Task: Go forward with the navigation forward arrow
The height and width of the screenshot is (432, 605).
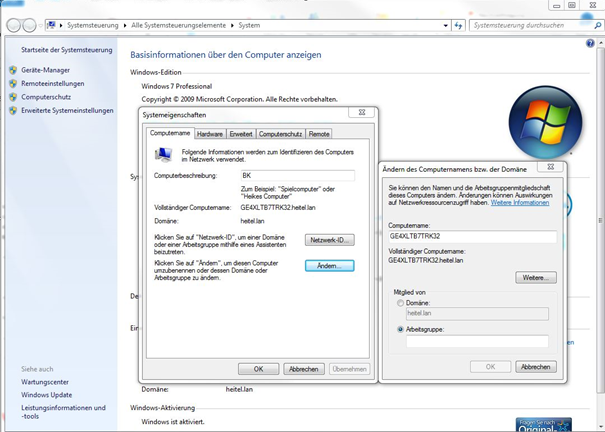Action: point(29,25)
